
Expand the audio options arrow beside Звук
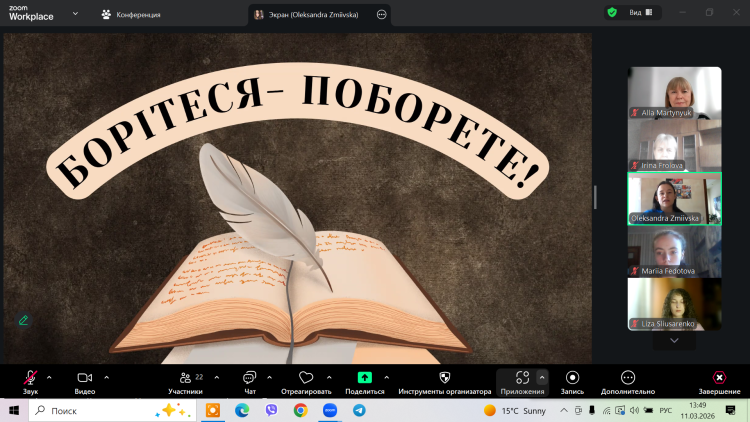tap(49, 378)
